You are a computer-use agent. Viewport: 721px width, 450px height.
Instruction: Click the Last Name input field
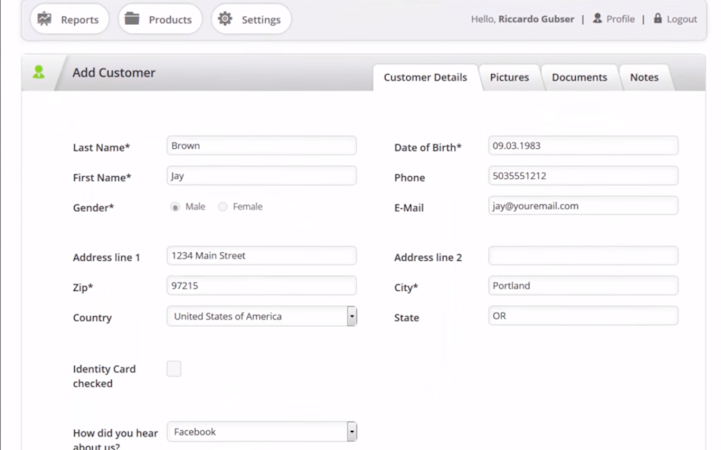pyautogui.click(x=261, y=146)
